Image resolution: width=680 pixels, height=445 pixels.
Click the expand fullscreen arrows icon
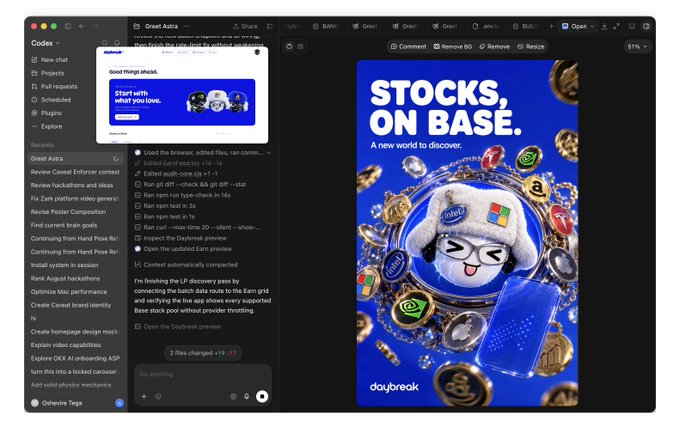616,26
